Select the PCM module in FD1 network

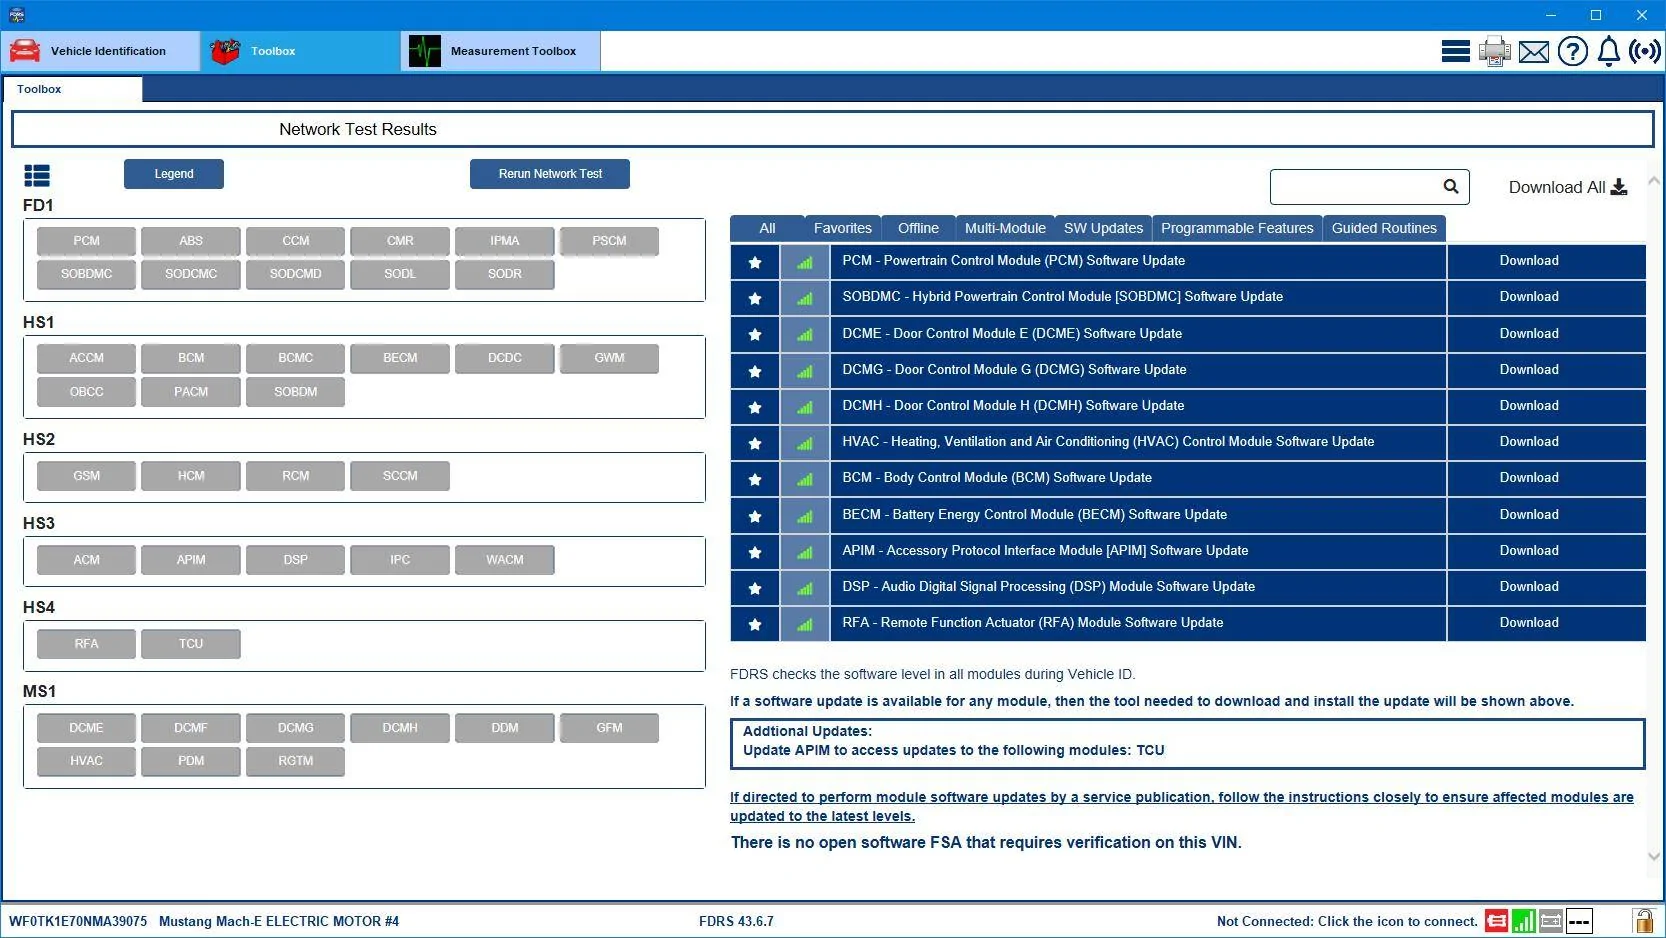[86, 241]
